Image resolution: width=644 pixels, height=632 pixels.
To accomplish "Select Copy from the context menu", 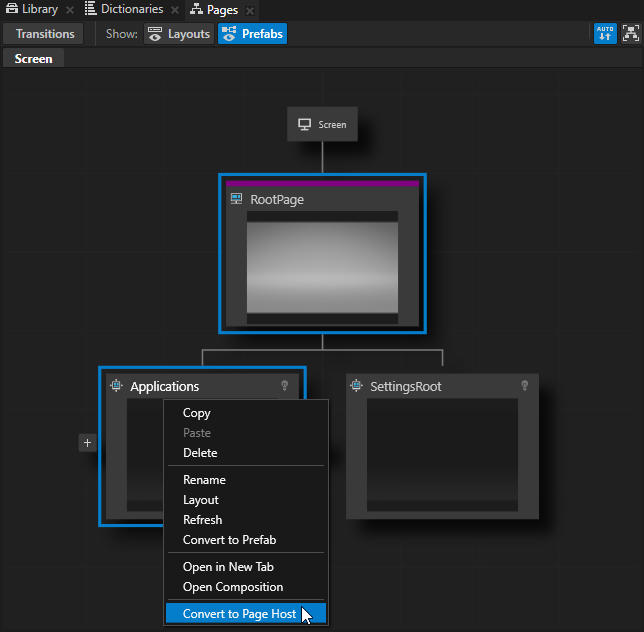I will point(197,413).
